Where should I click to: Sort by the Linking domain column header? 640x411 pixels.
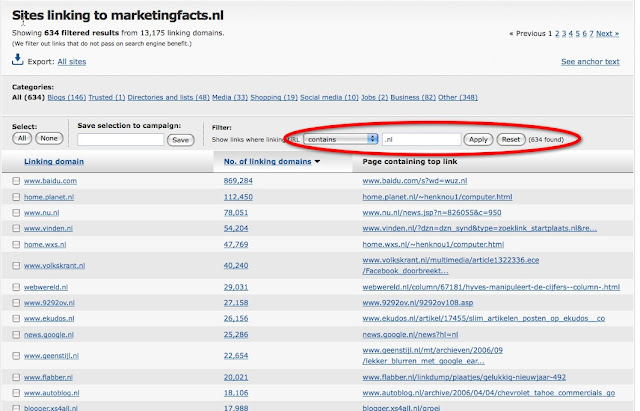coord(54,161)
